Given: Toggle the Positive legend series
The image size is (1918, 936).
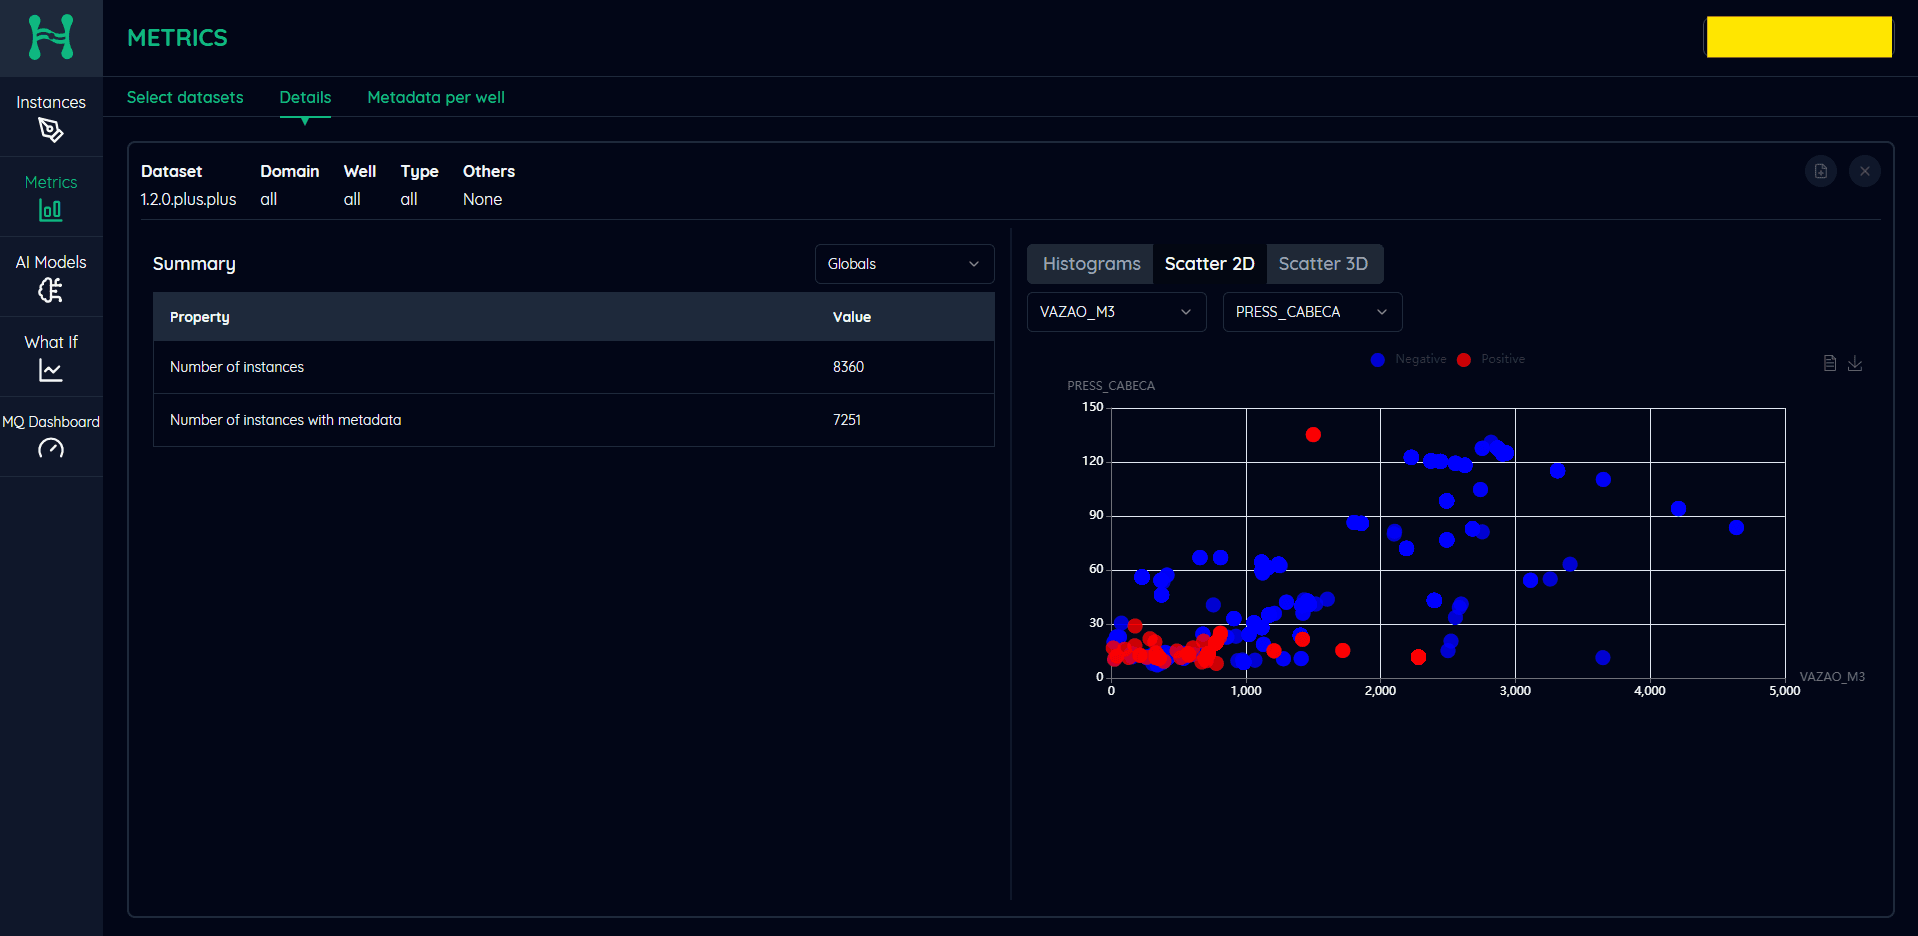Looking at the screenshot, I should [x=1491, y=359].
